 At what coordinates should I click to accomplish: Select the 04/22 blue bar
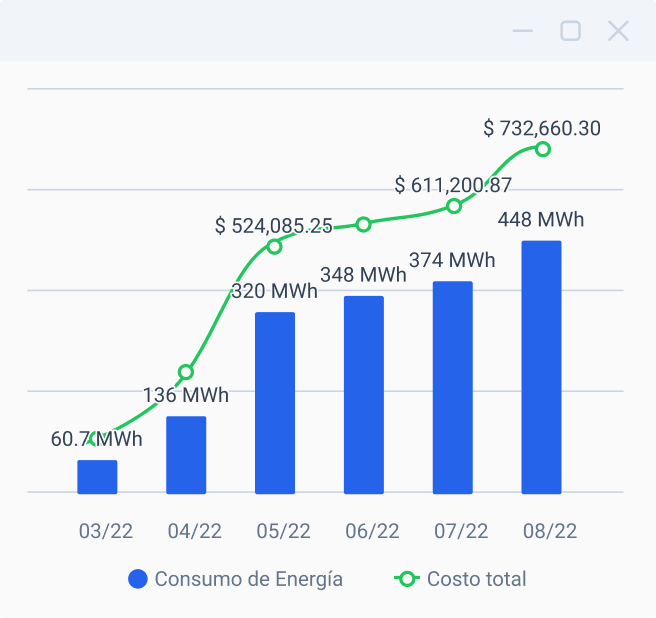(x=186, y=455)
